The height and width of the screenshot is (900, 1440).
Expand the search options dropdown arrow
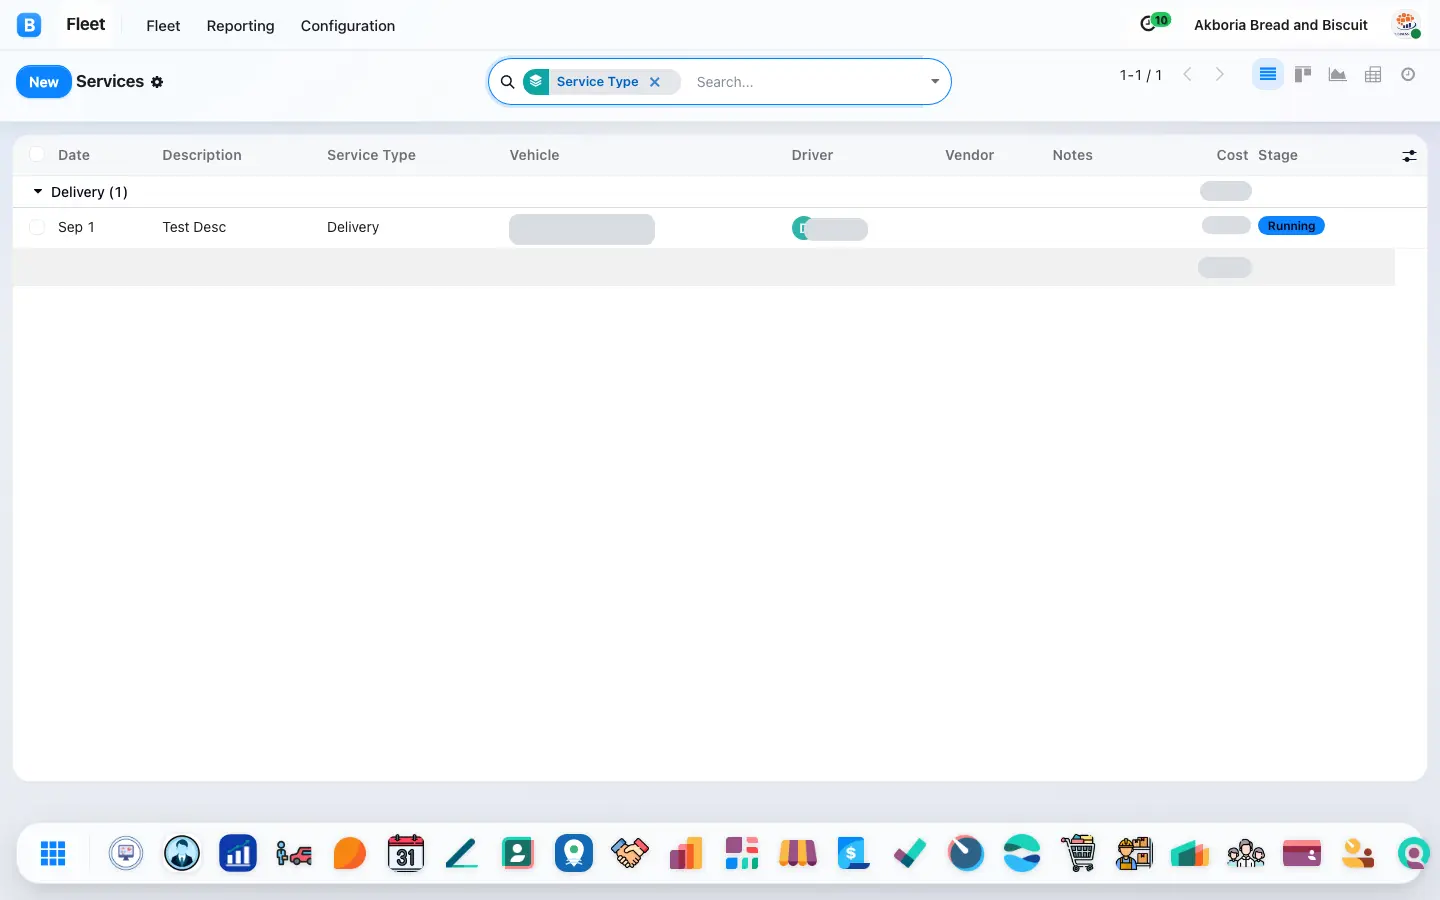(x=935, y=82)
